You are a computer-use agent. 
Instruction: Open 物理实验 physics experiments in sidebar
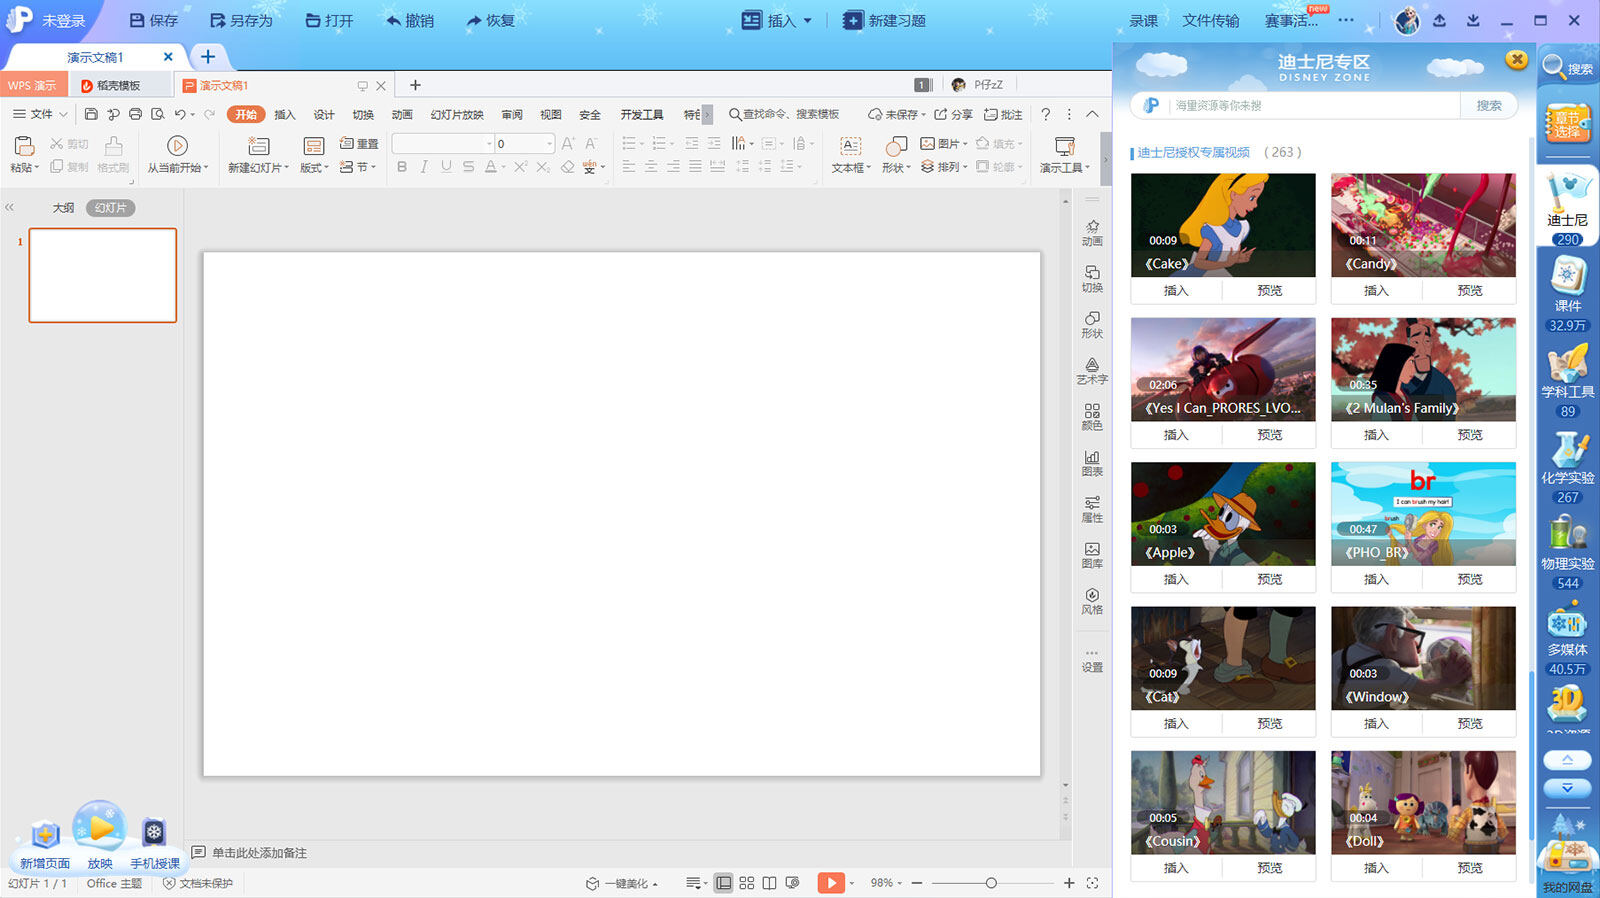pos(1567,552)
